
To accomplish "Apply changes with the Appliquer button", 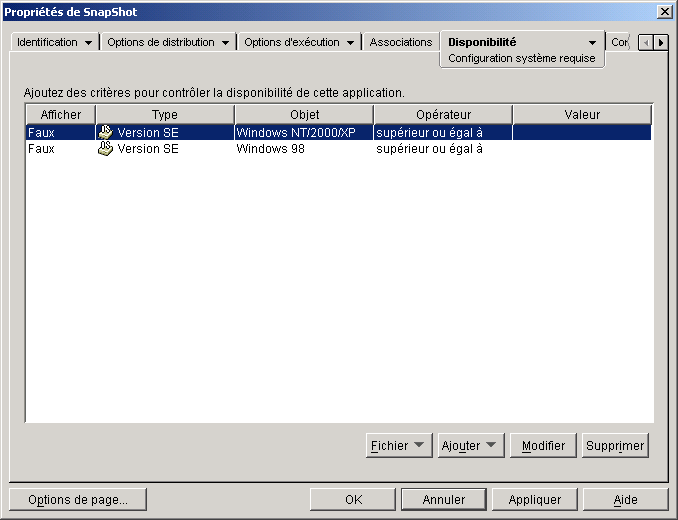I will (x=535, y=500).
